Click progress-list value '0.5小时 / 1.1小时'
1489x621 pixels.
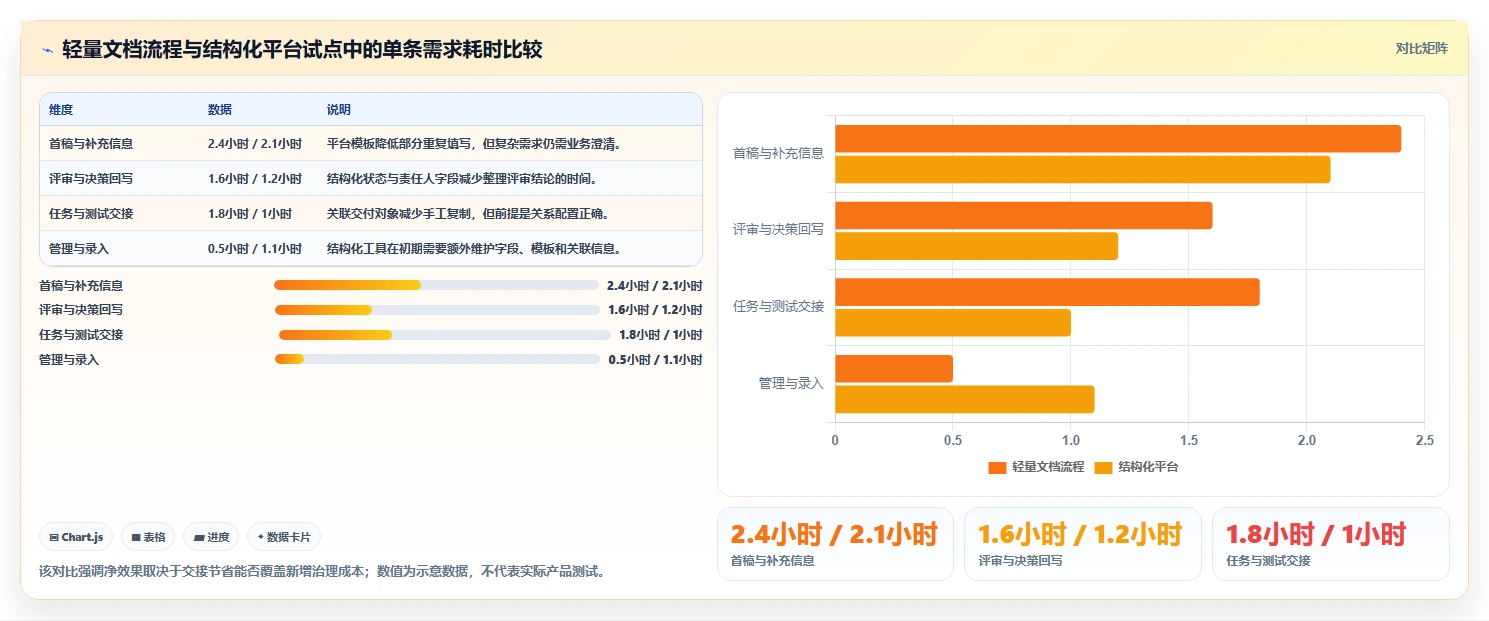tap(655, 360)
